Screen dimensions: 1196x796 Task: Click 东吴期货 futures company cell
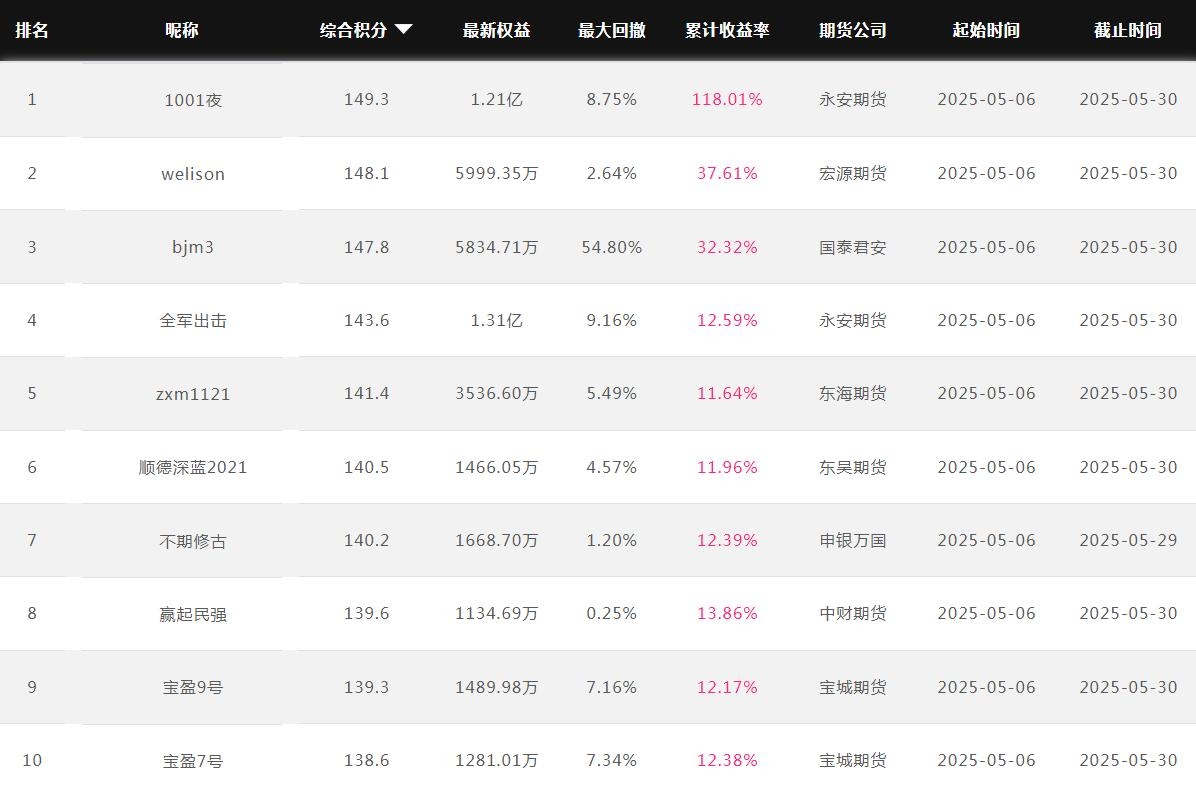853,467
